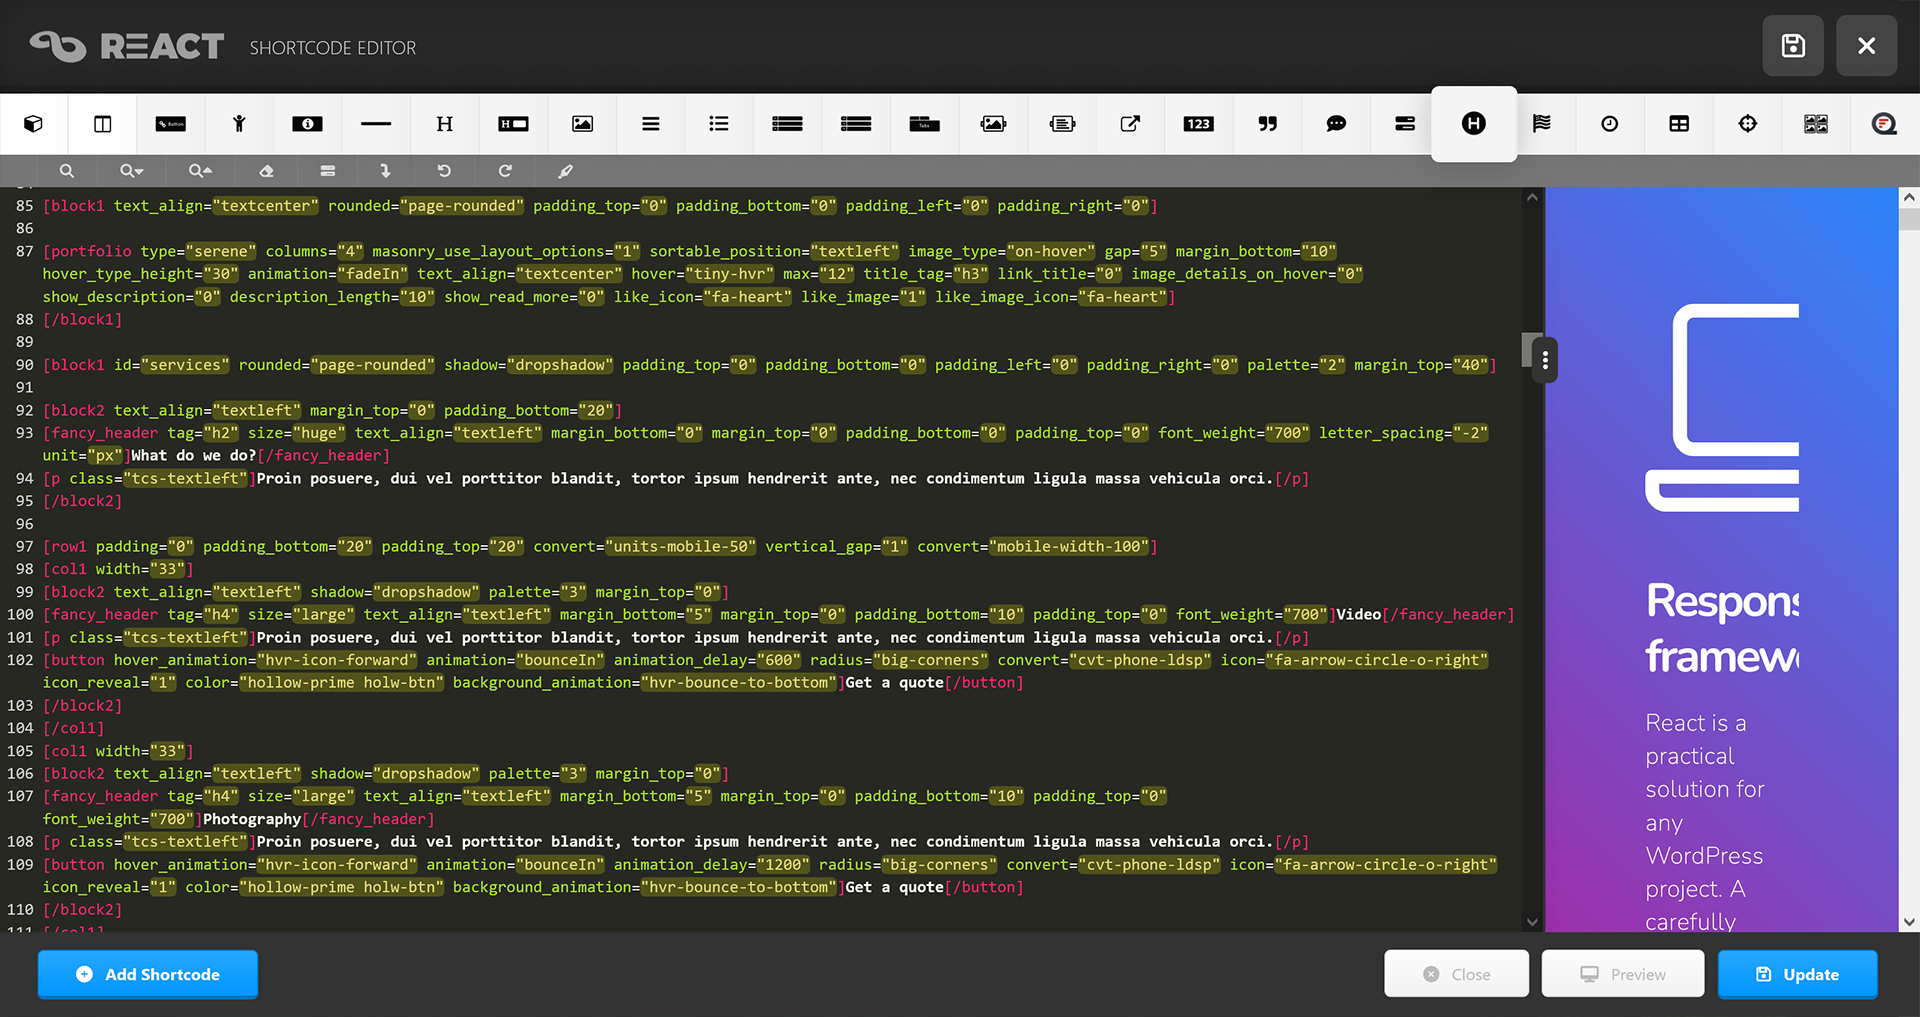Click the external link shortcode icon
The height and width of the screenshot is (1017, 1920).
(x=1130, y=124)
